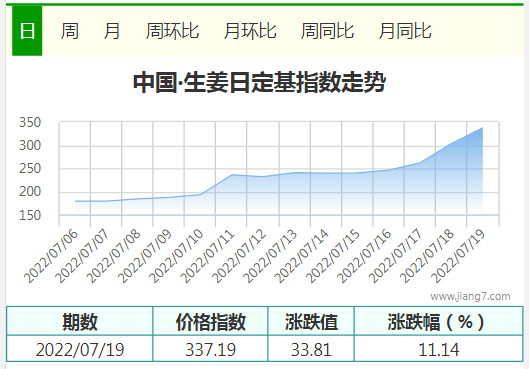Select the 日 daily tab

pyautogui.click(x=27, y=31)
